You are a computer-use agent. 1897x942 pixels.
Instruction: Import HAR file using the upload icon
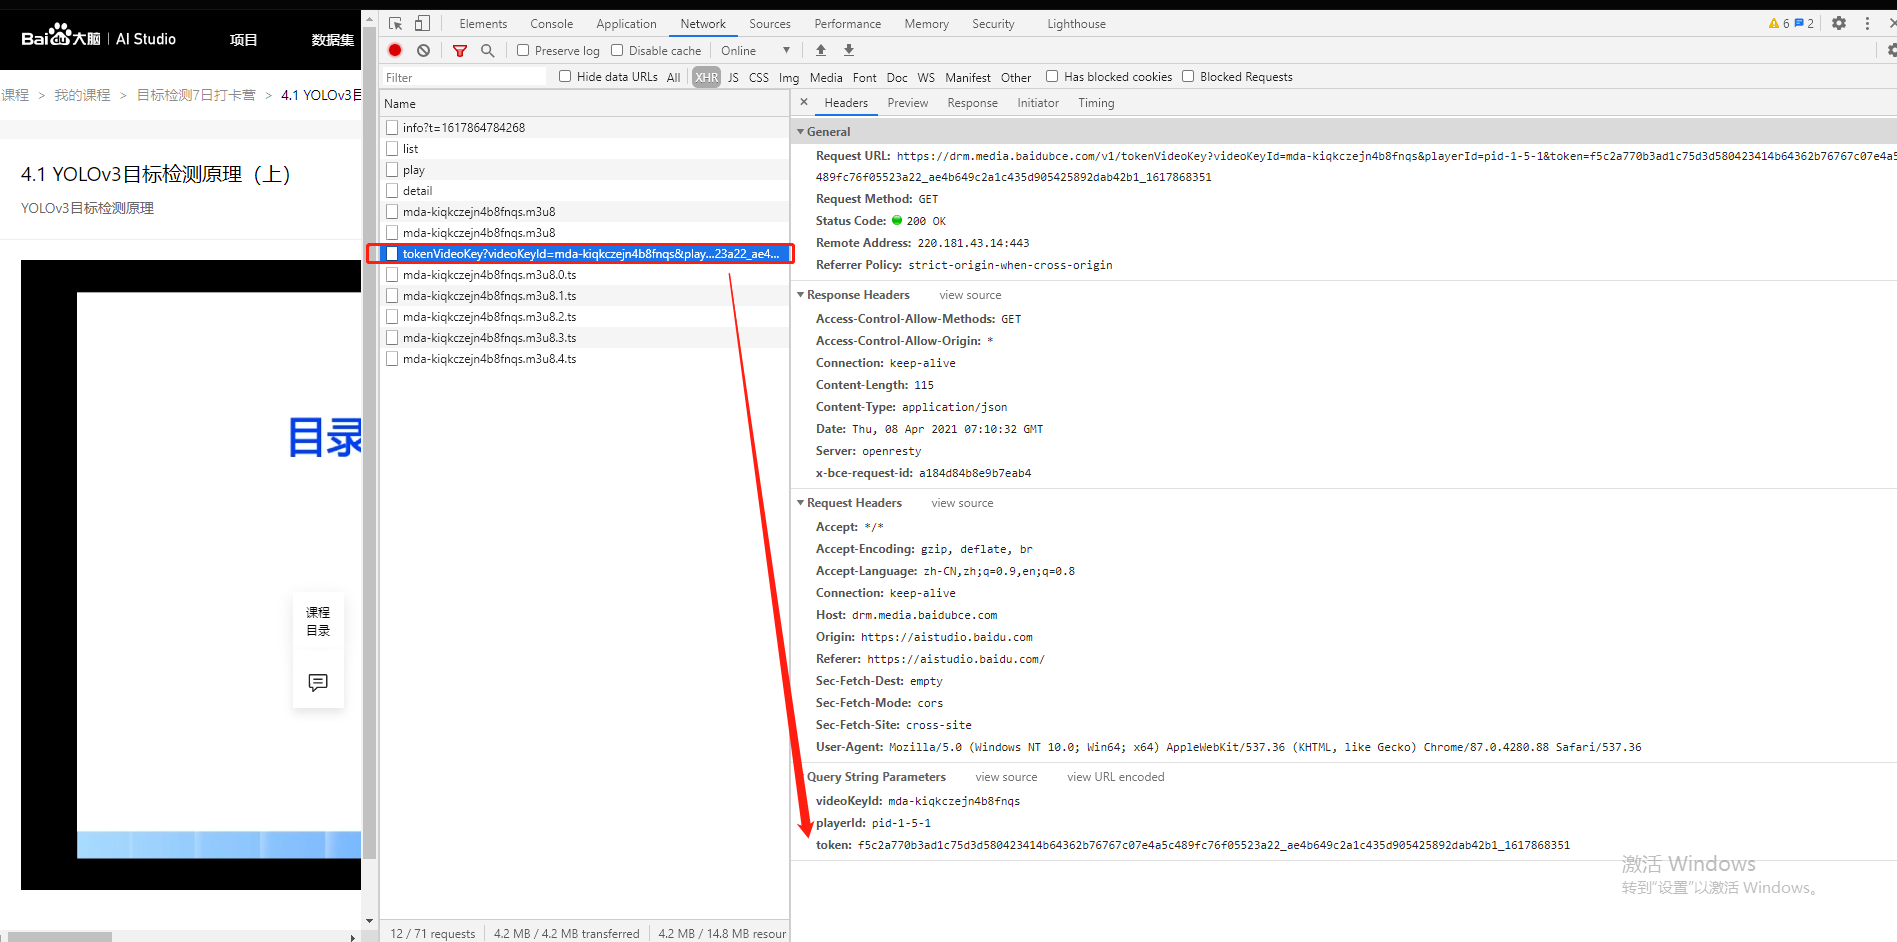820,49
